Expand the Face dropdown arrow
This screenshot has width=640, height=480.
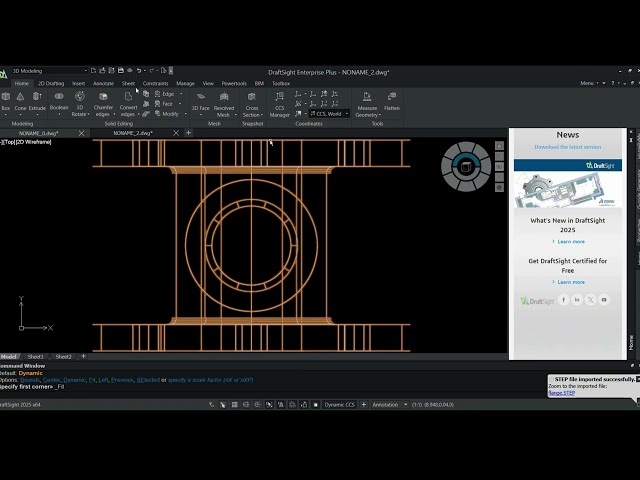180,104
